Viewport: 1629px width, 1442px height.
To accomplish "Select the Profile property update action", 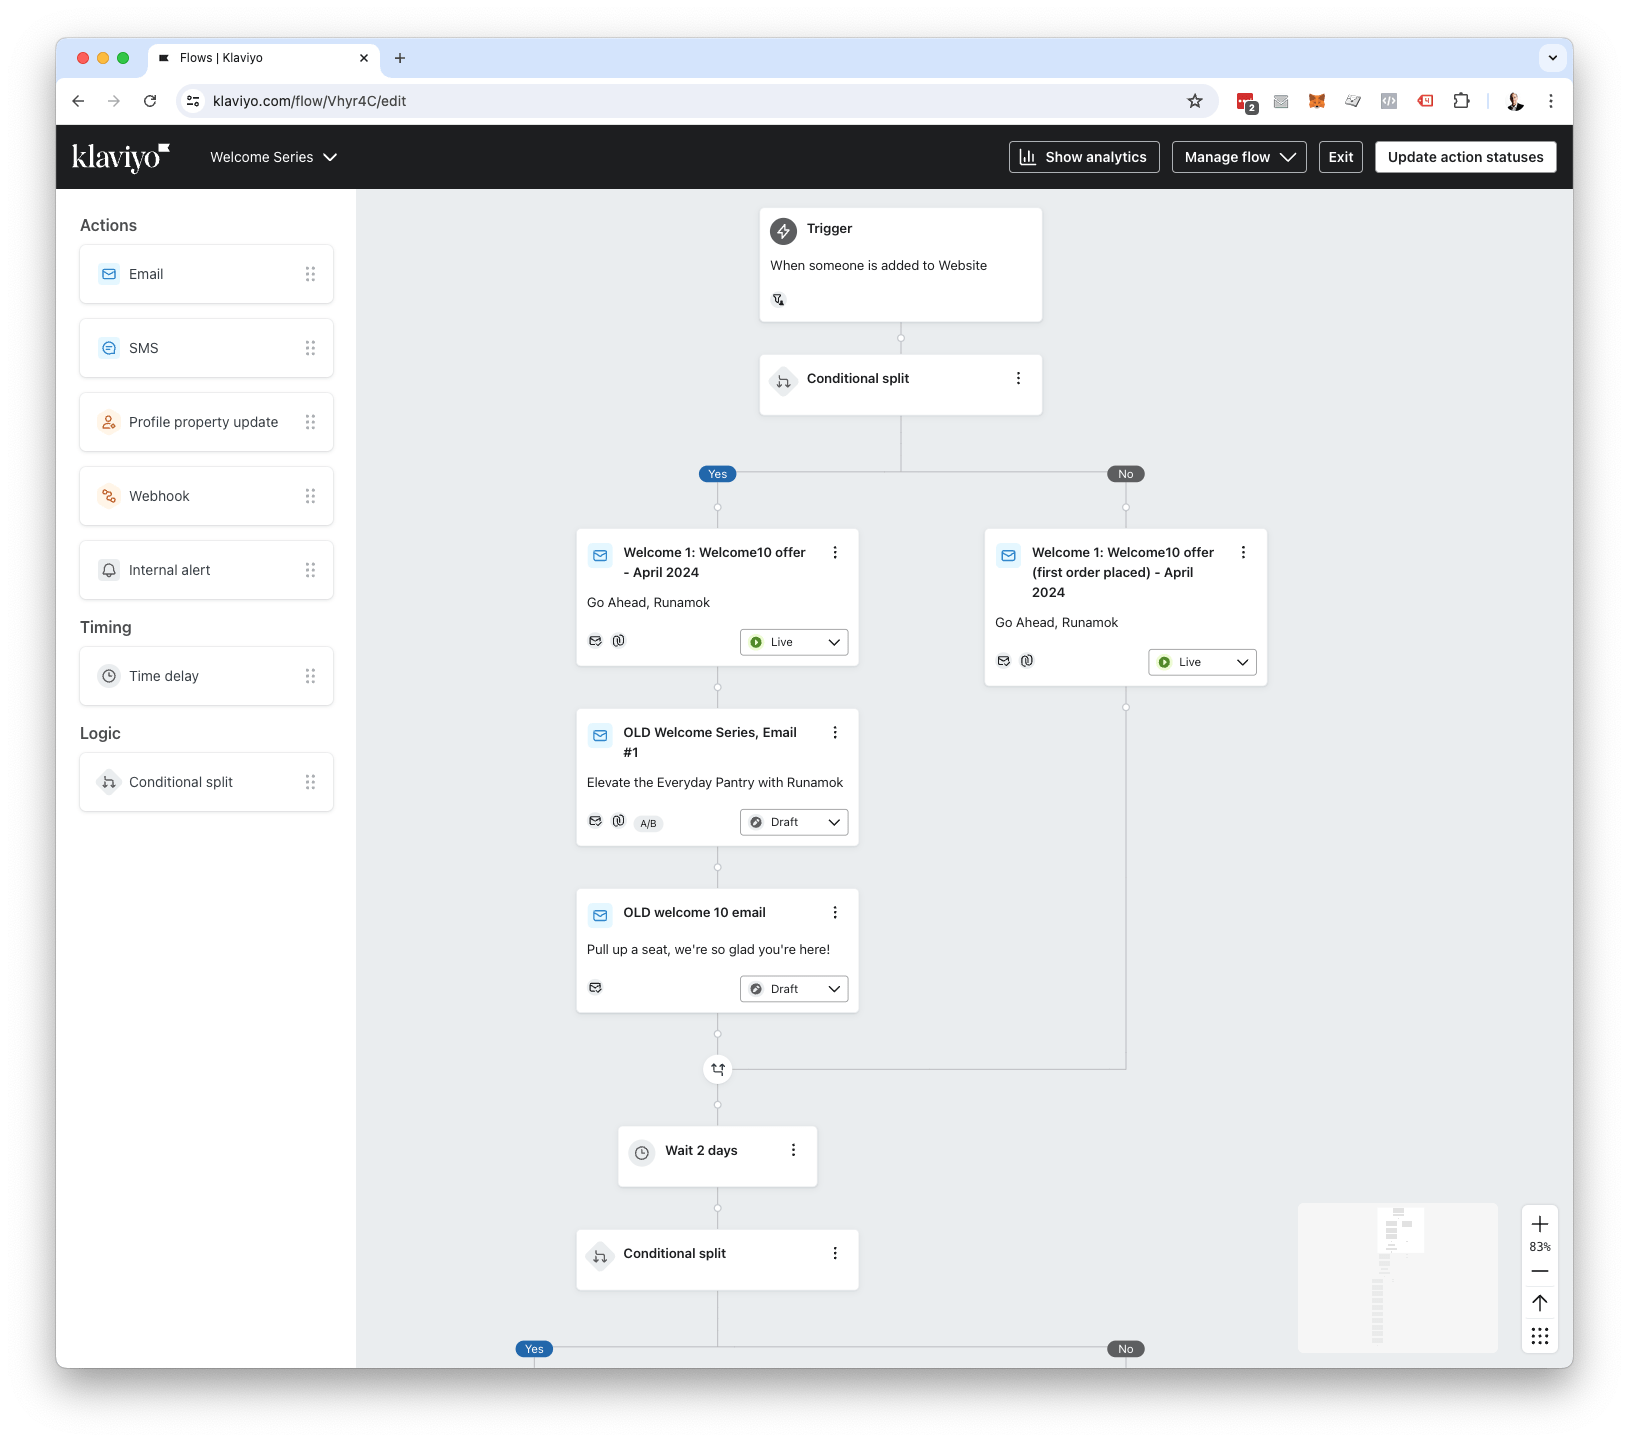I will click(x=206, y=422).
